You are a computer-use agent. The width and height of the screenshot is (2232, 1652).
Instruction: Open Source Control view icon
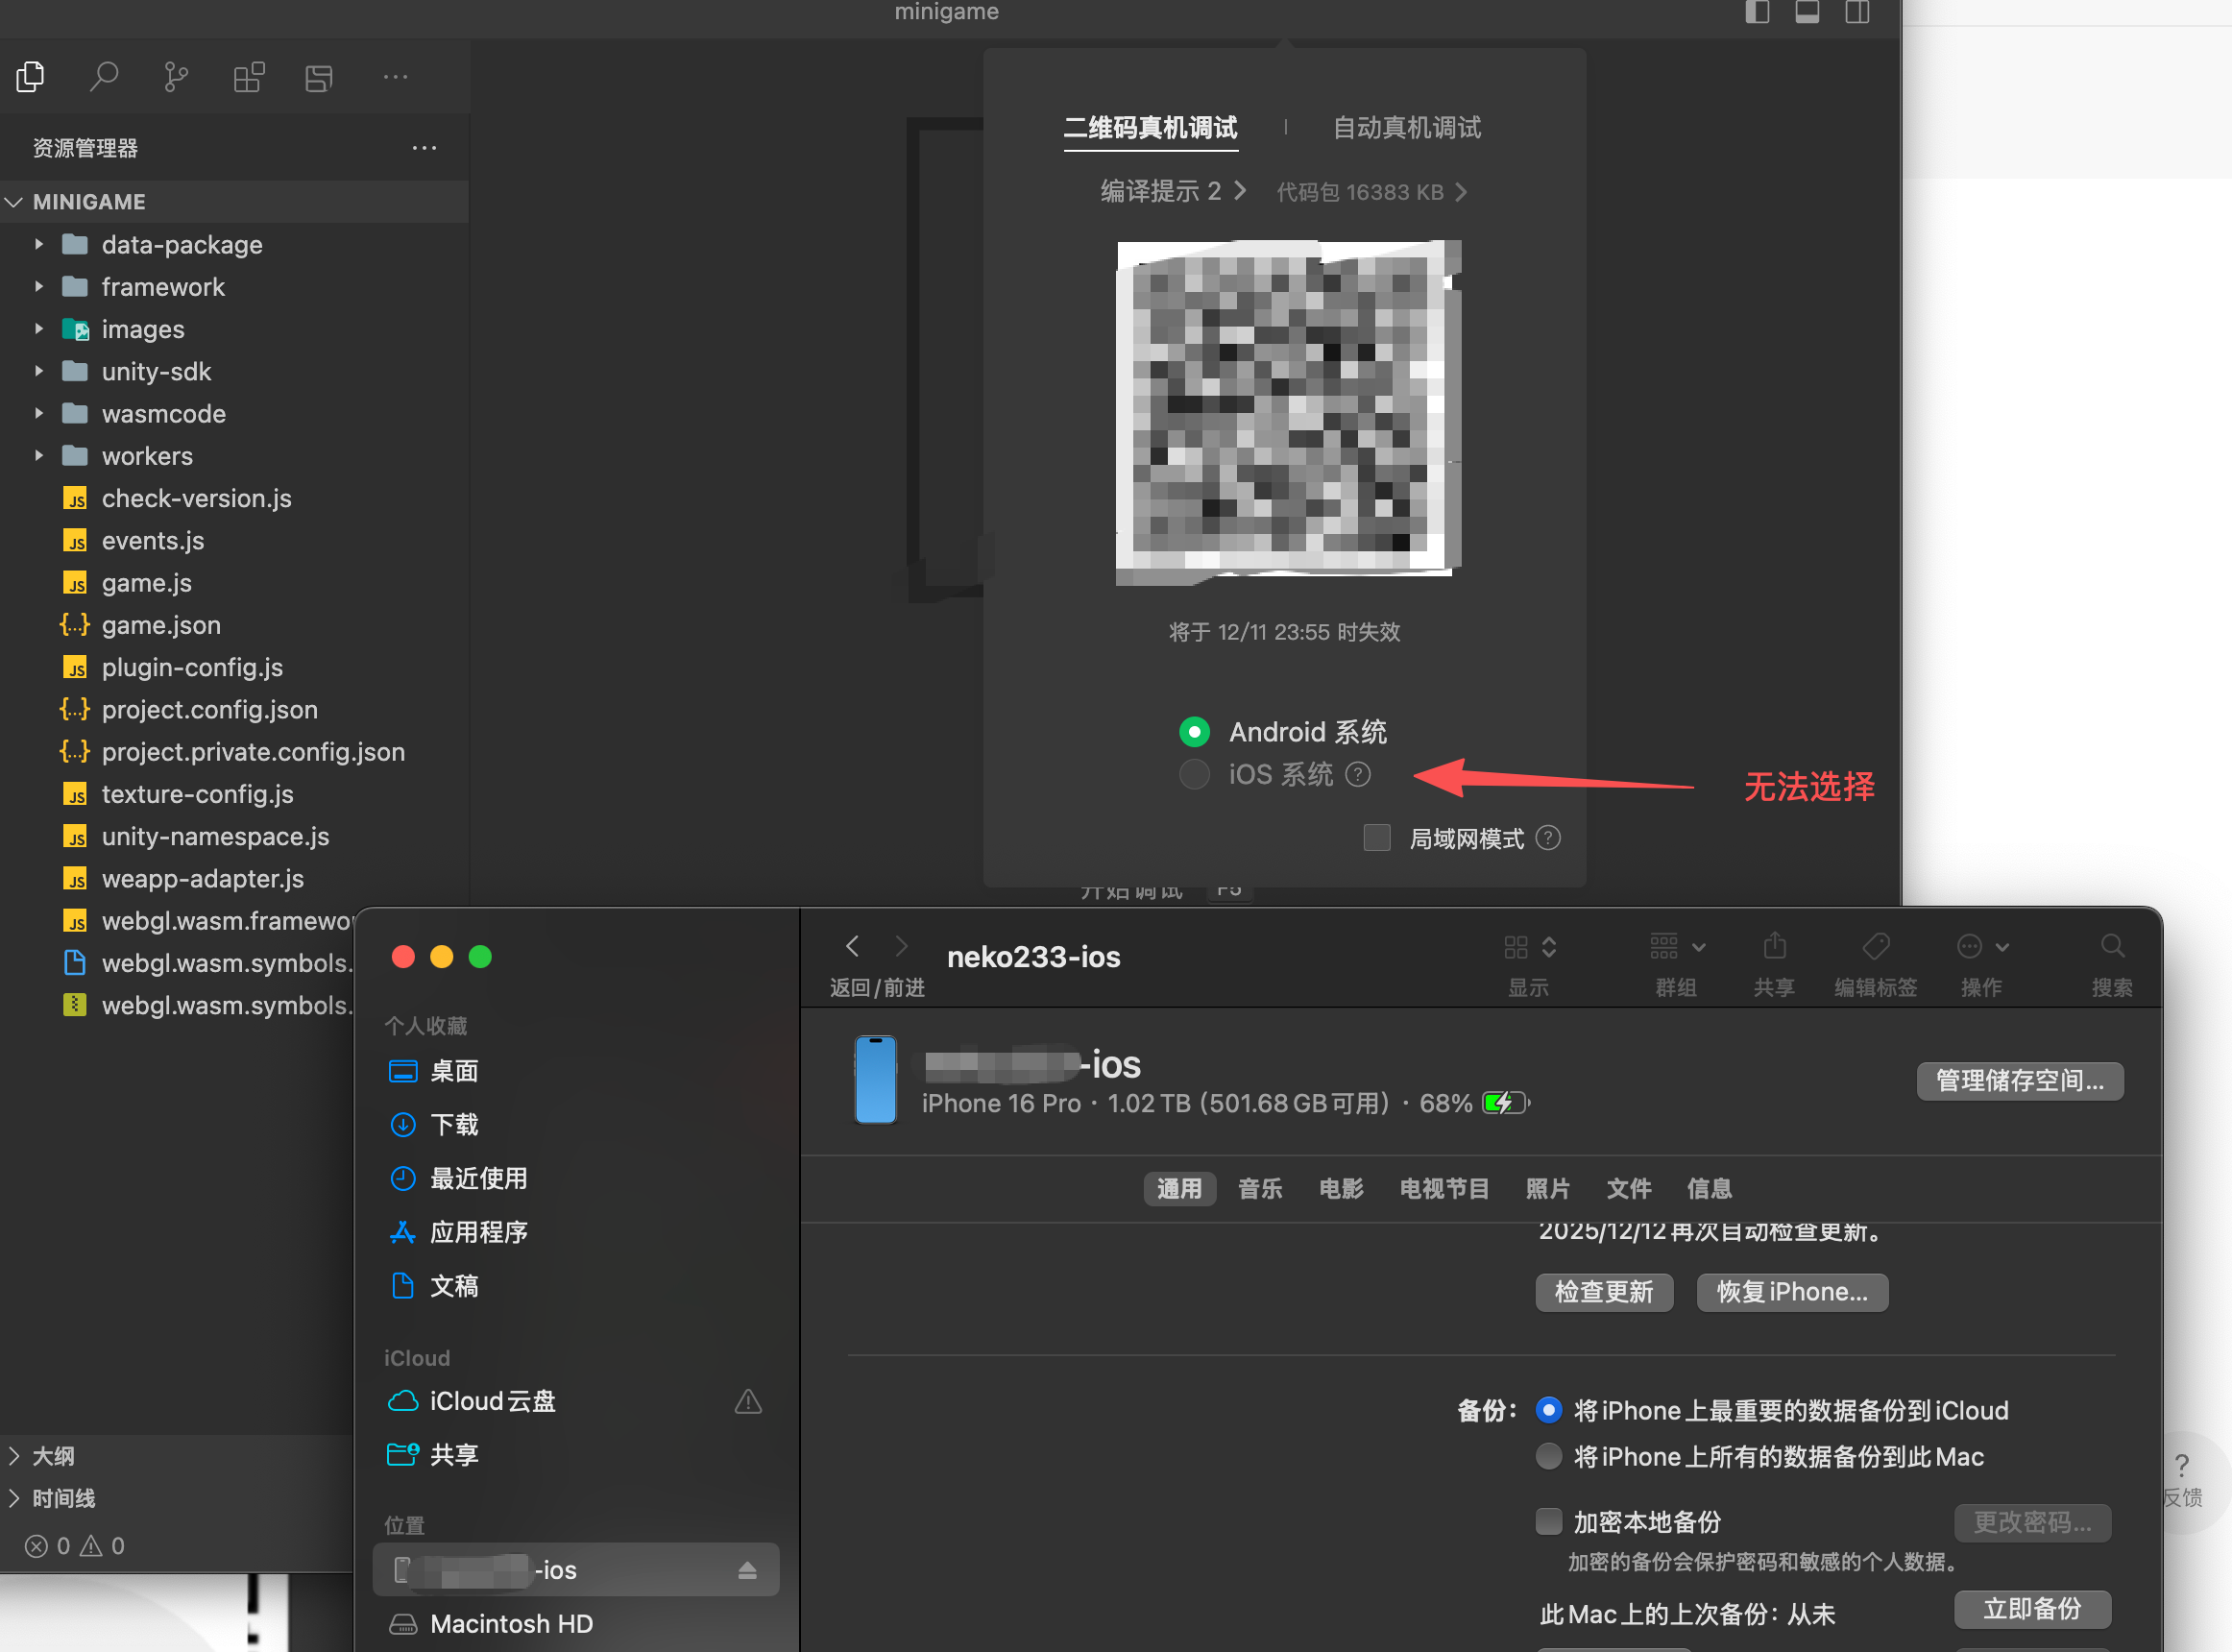[176, 77]
